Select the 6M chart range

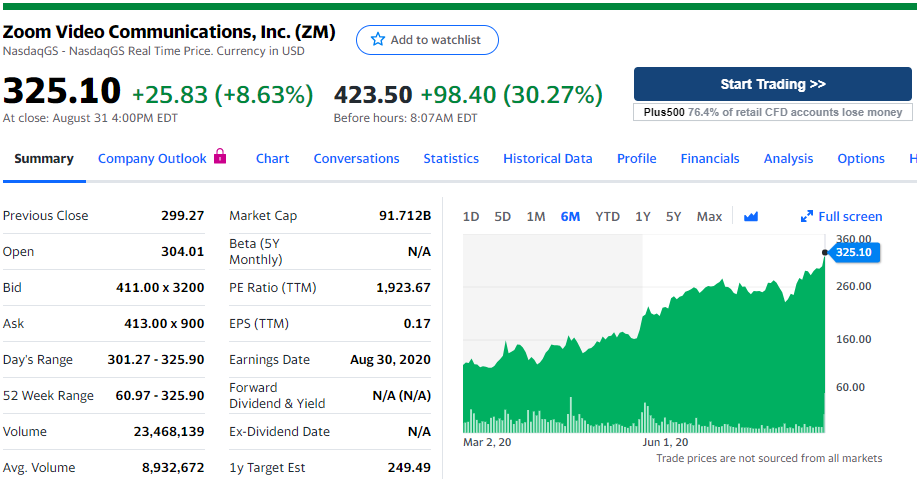point(570,216)
